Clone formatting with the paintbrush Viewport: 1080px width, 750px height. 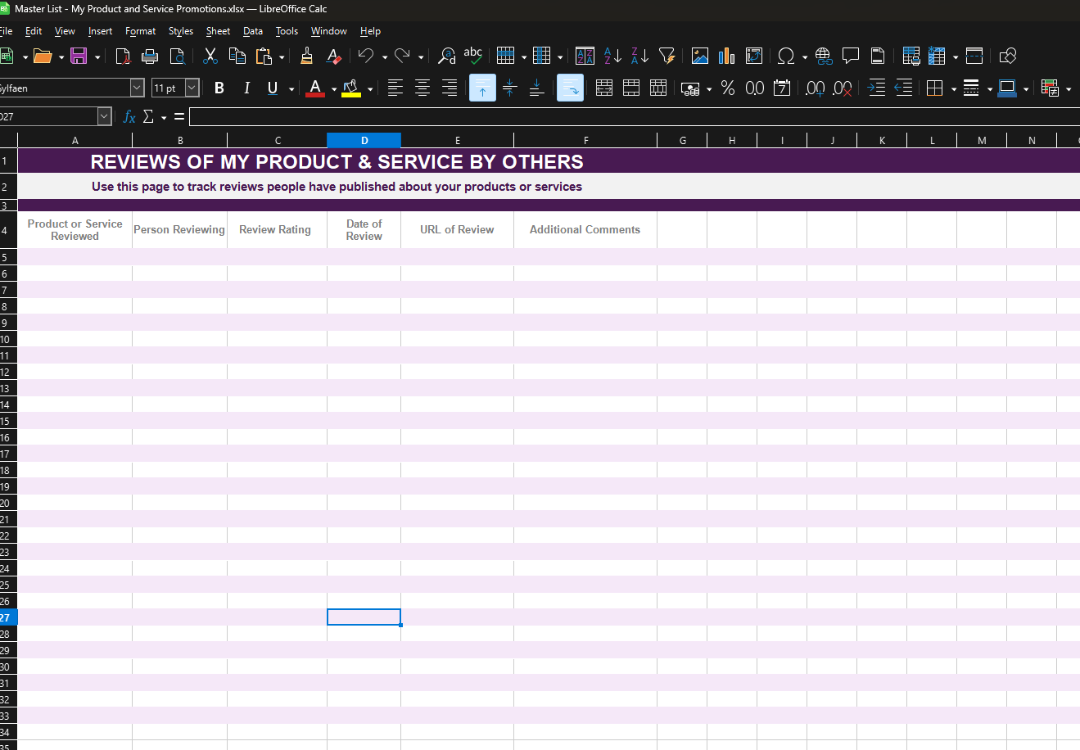[x=307, y=56]
